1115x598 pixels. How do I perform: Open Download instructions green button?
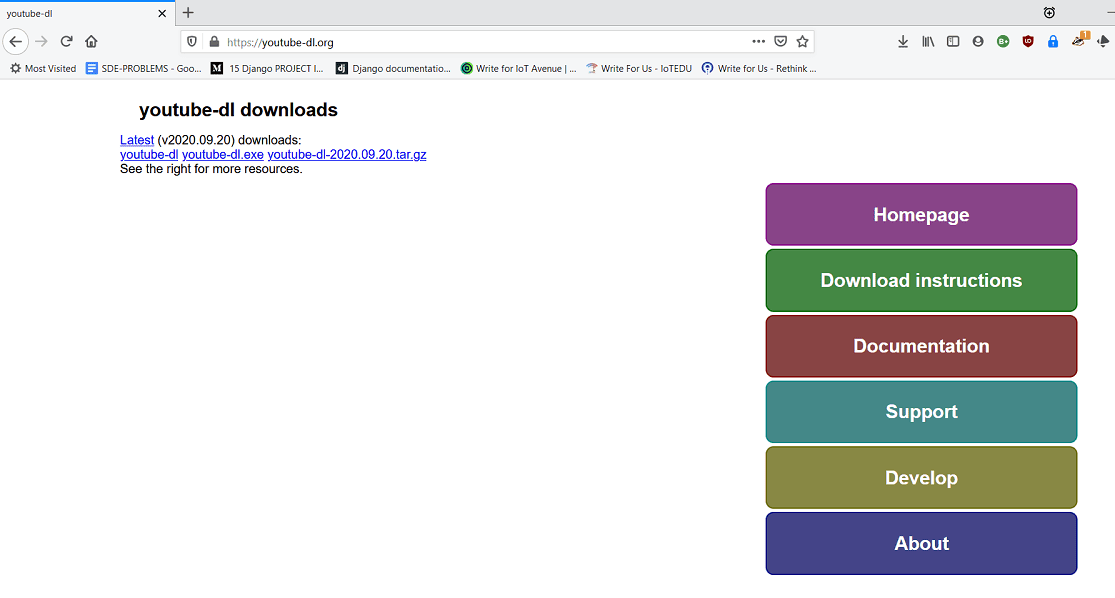921,280
